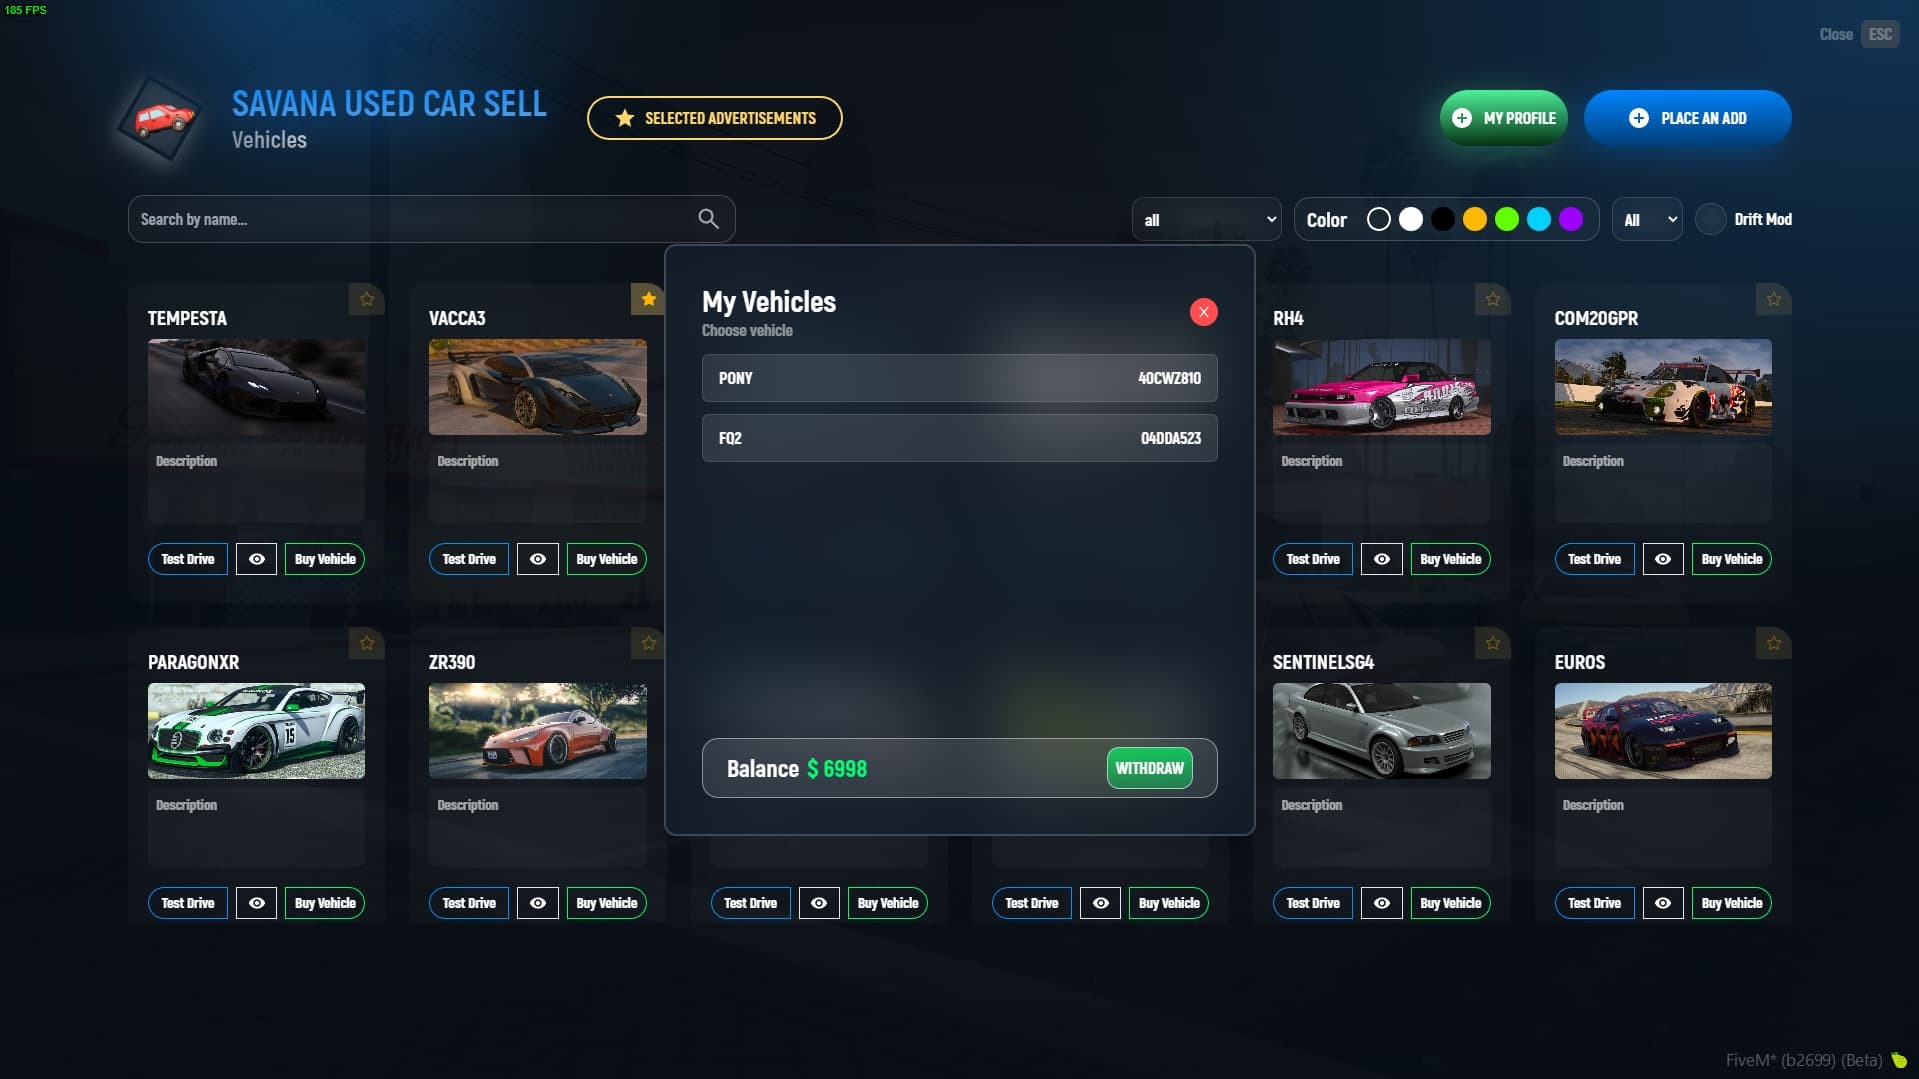Choose the FQ2 vehicle entry
Viewport: 1919px width, 1079px height.
tap(959, 438)
